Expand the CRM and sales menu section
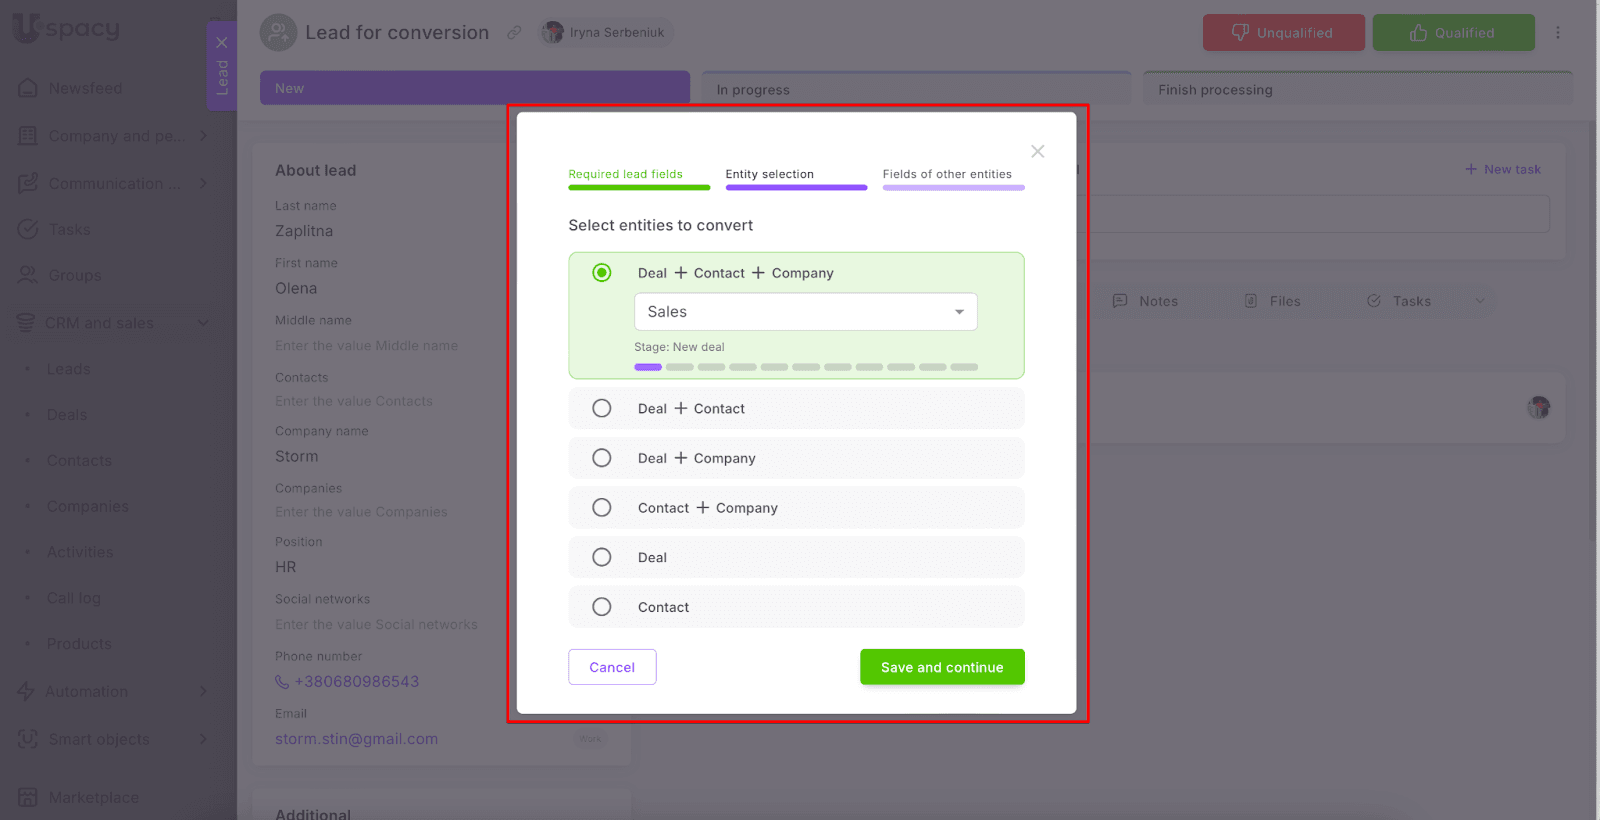This screenshot has width=1600, height=820. click(x=203, y=323)
